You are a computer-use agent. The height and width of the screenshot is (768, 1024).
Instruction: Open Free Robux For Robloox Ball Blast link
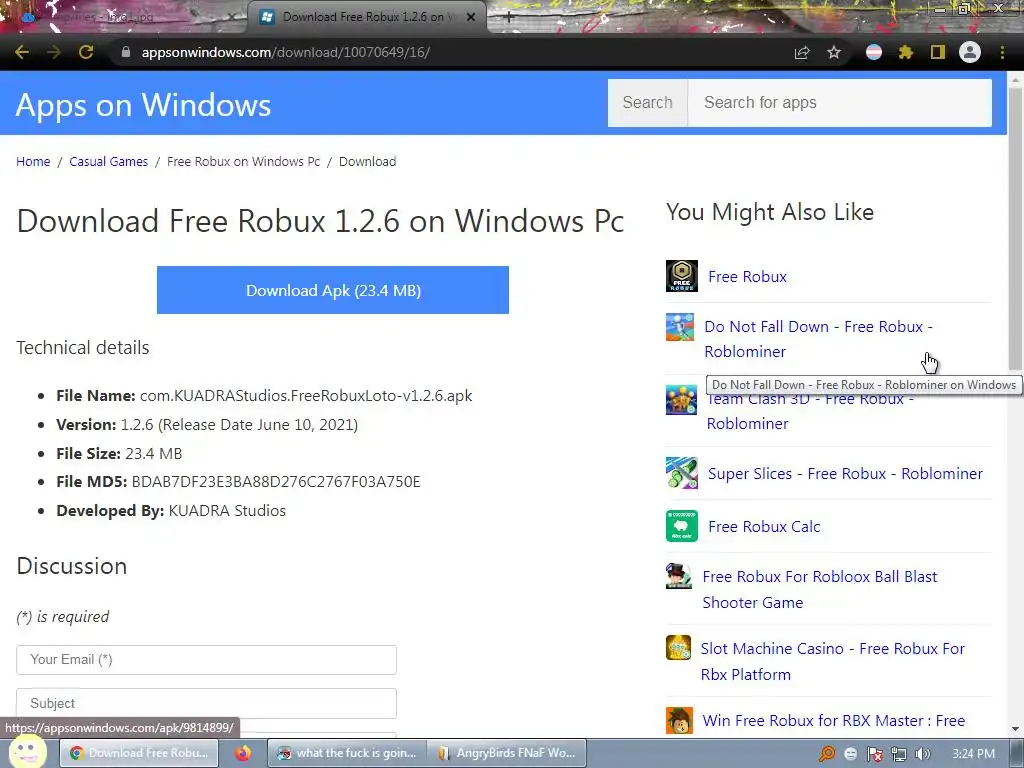coord(820,589)
